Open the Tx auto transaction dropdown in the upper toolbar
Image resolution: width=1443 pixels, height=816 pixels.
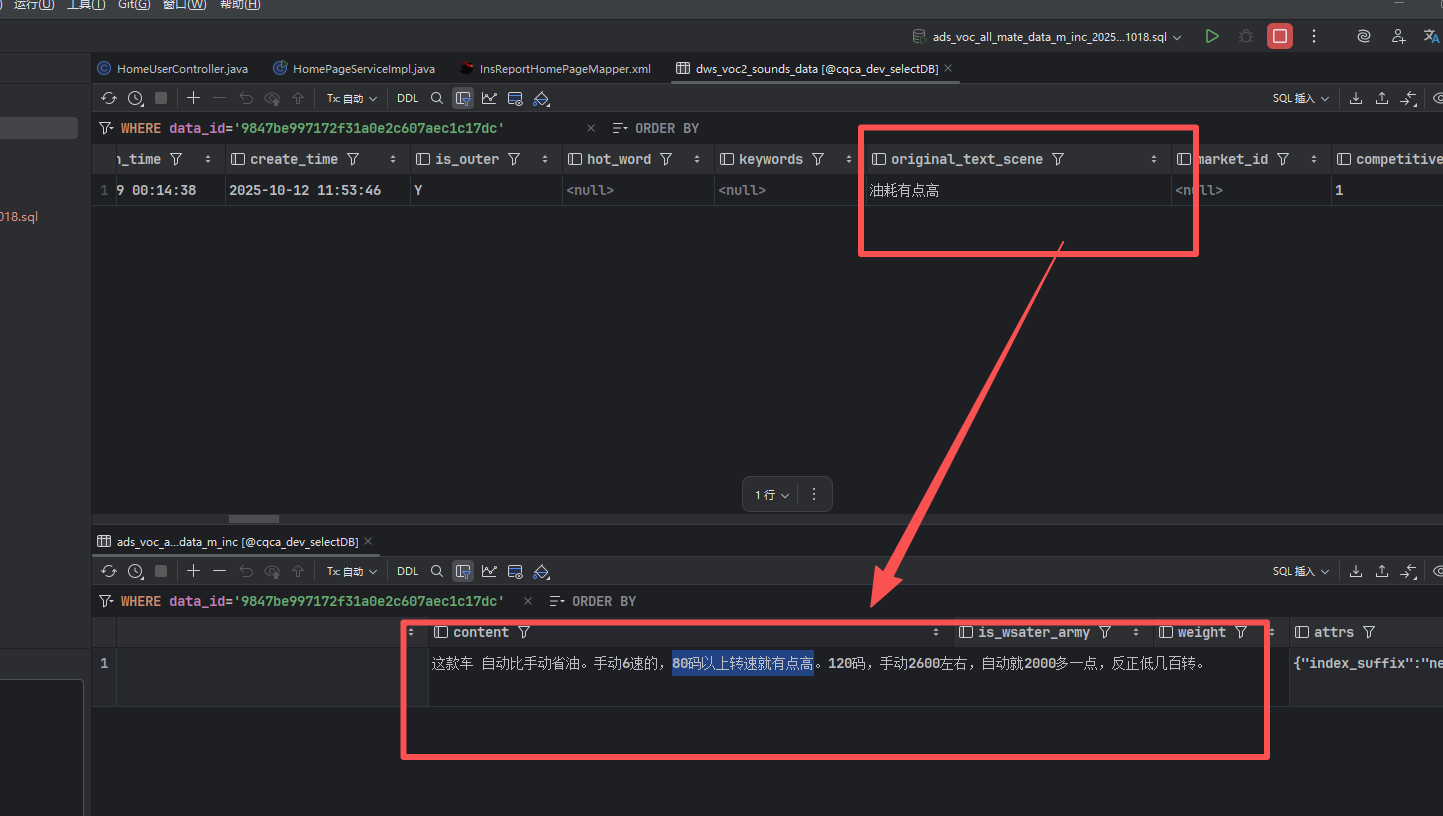pos(352,99)
